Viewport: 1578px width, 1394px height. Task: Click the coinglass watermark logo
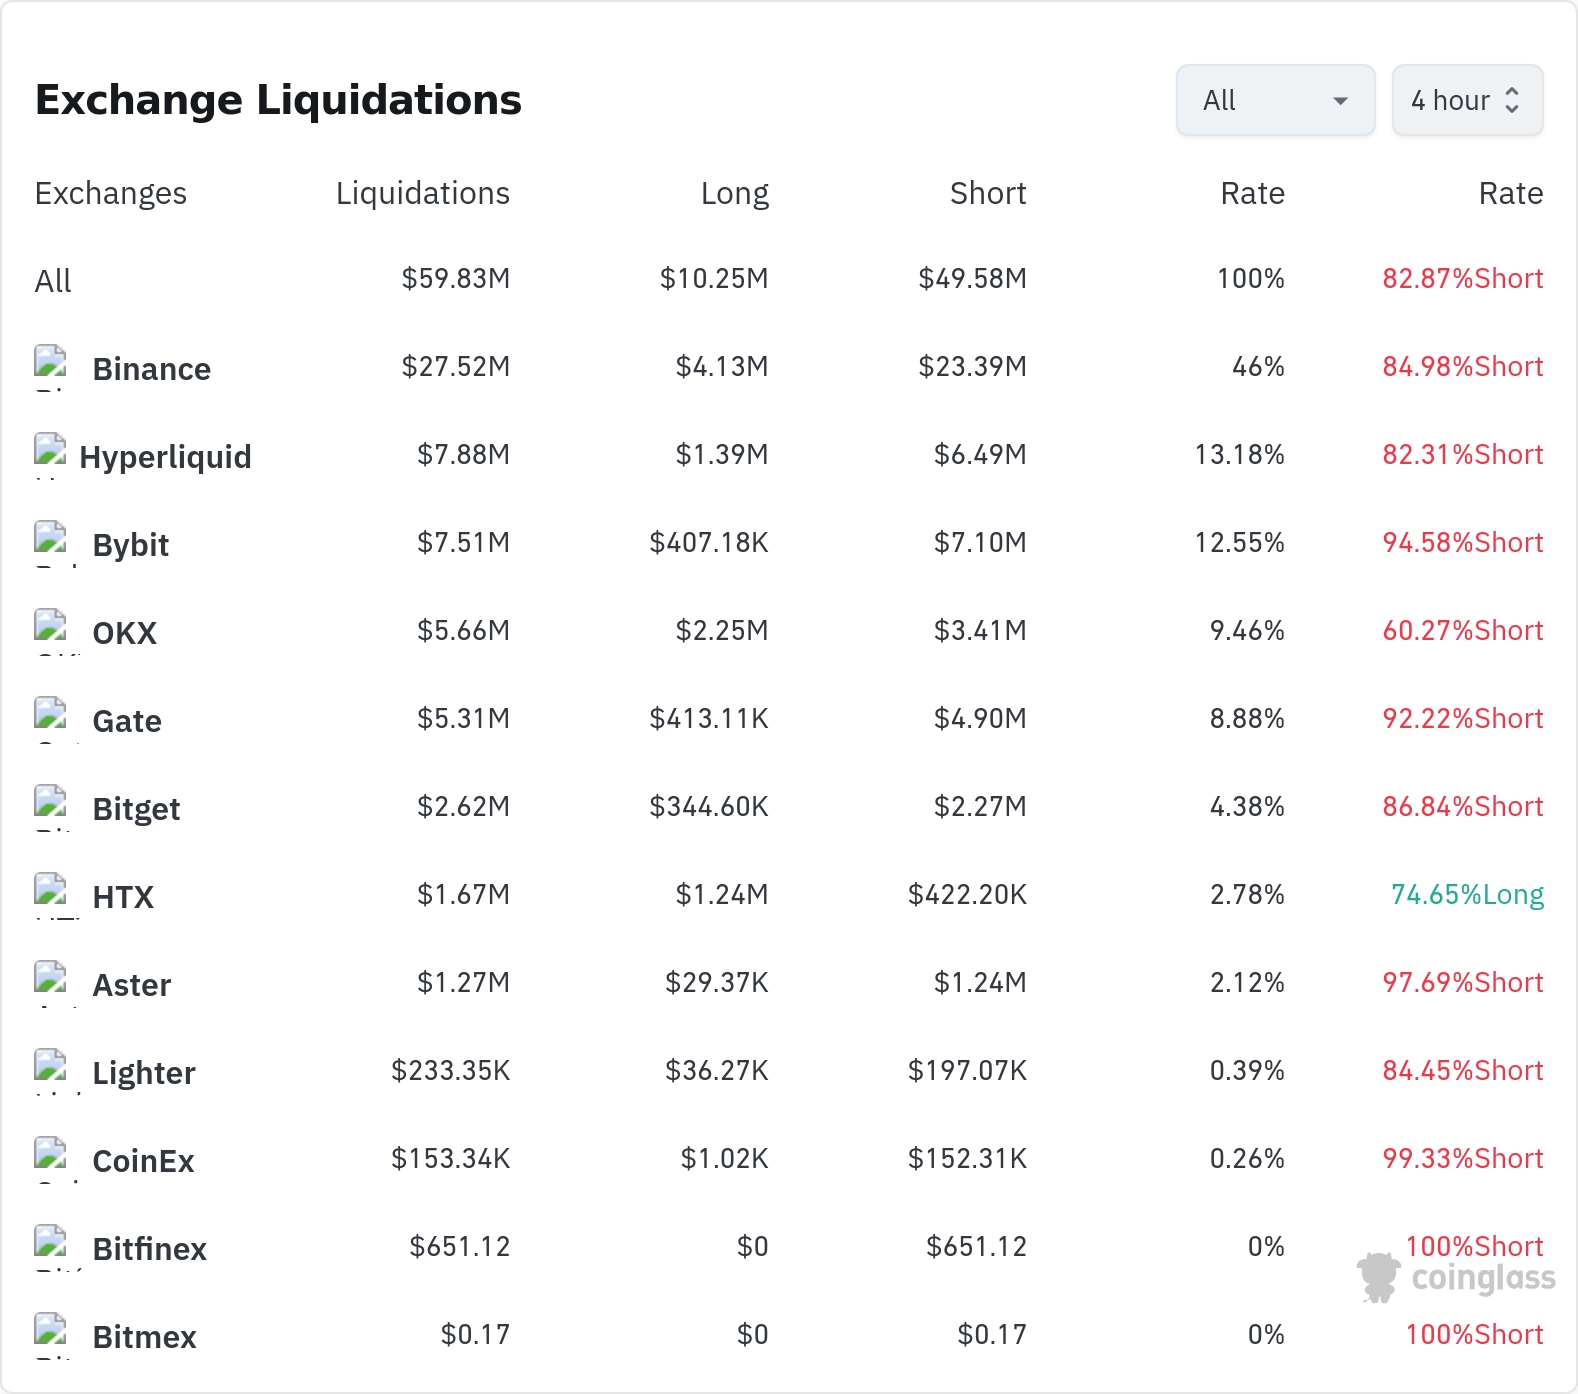point(1456,1277)
